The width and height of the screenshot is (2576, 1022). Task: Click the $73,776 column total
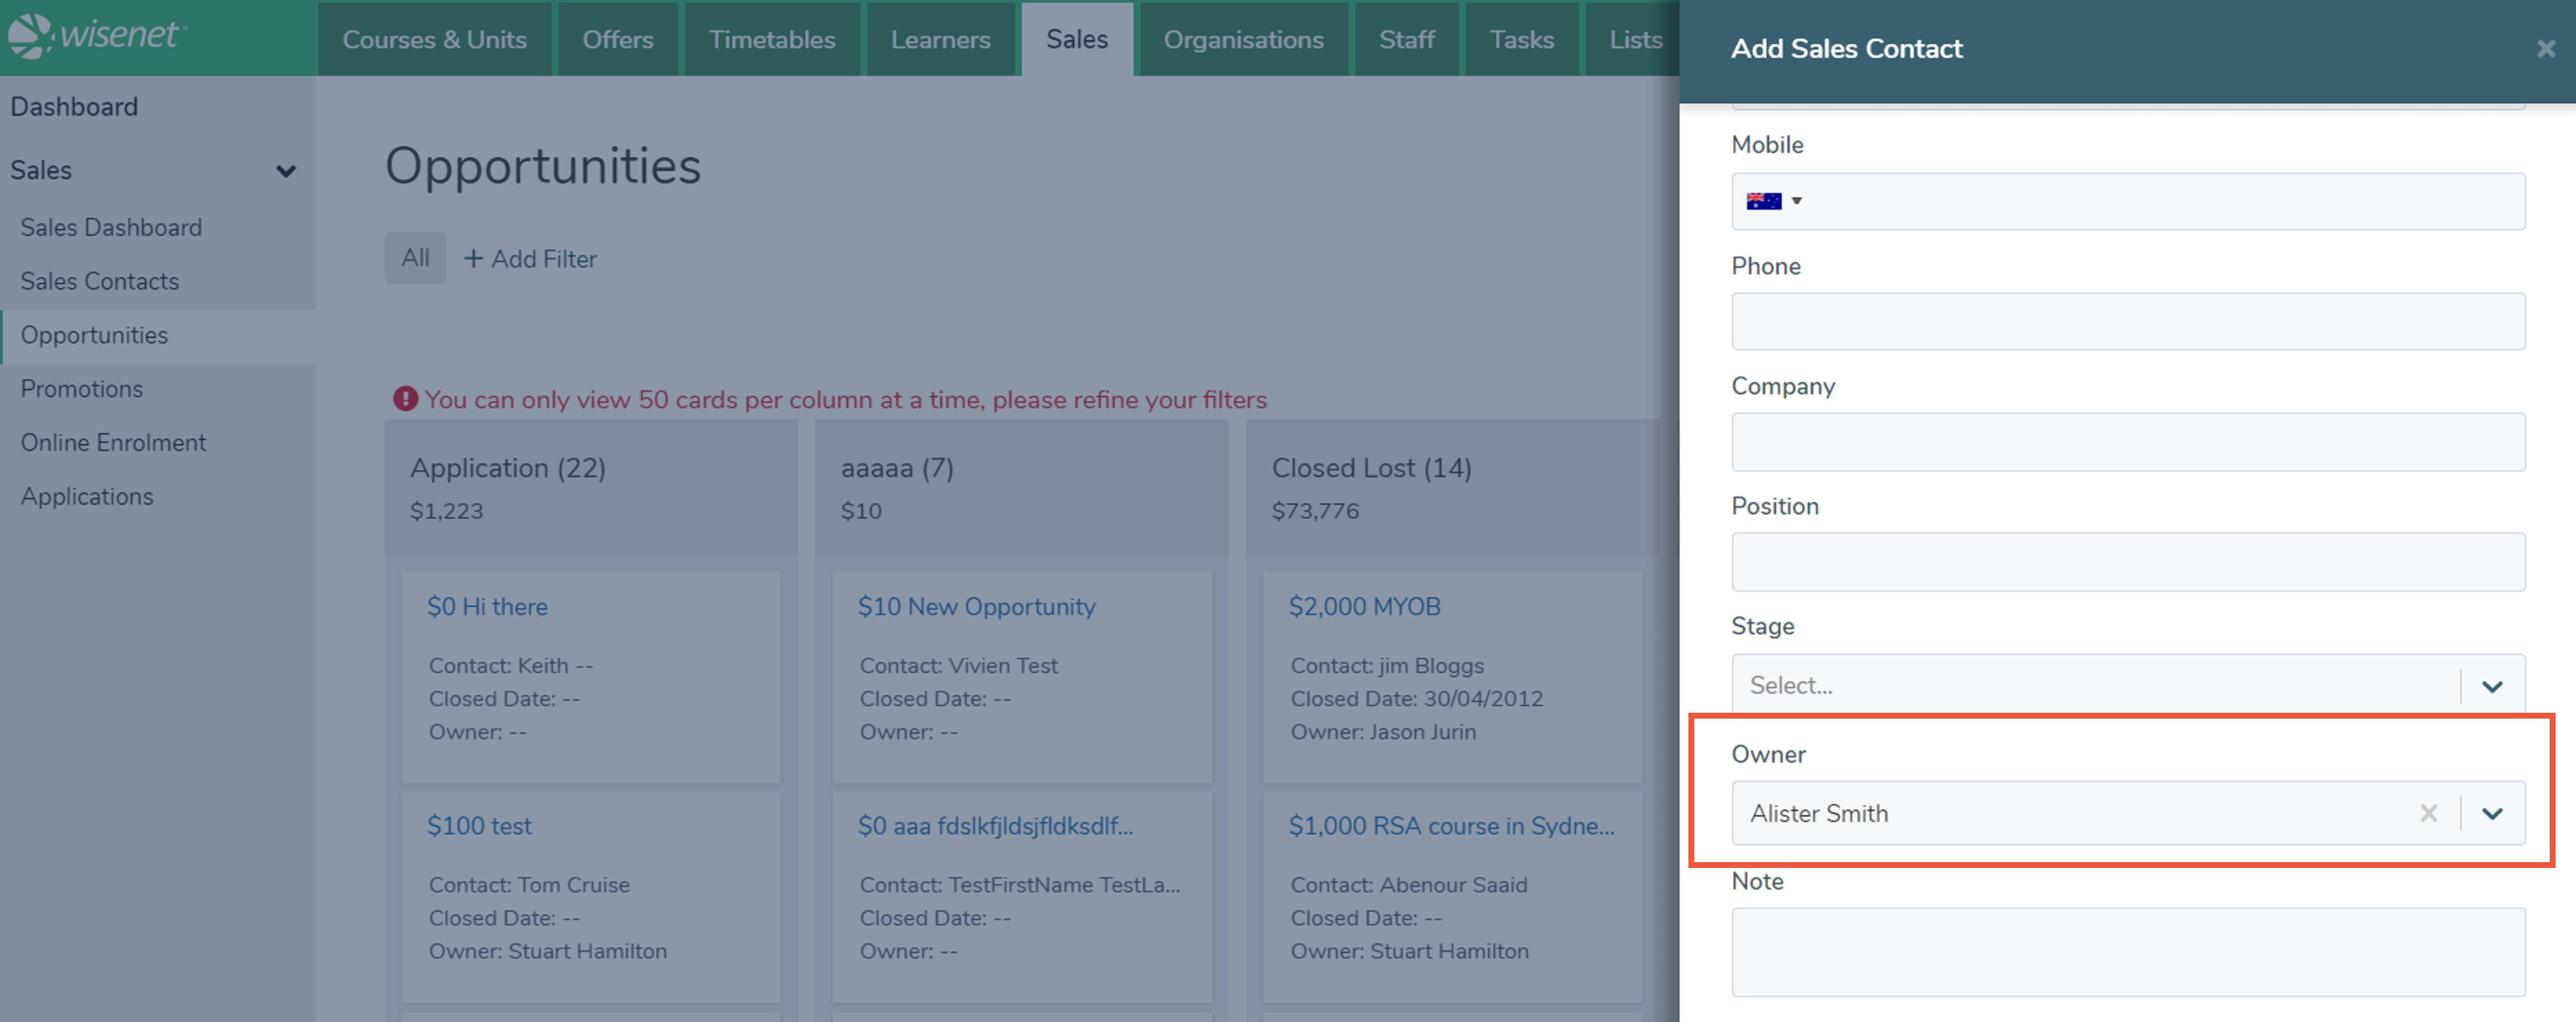pos(1315,511)
